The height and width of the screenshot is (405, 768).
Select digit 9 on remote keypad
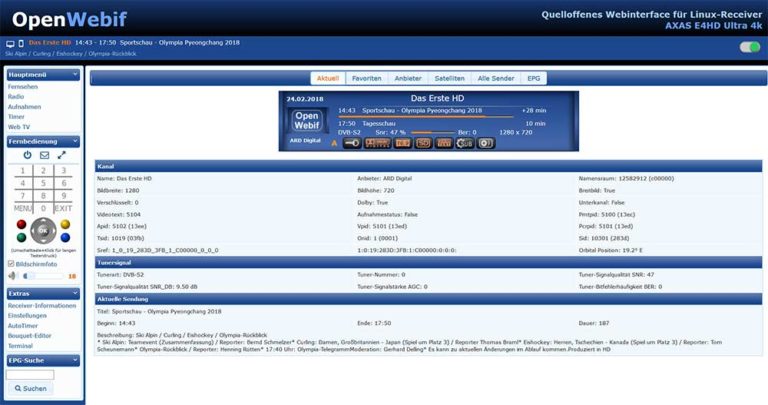pyautogui.click(x=64, y=196)
